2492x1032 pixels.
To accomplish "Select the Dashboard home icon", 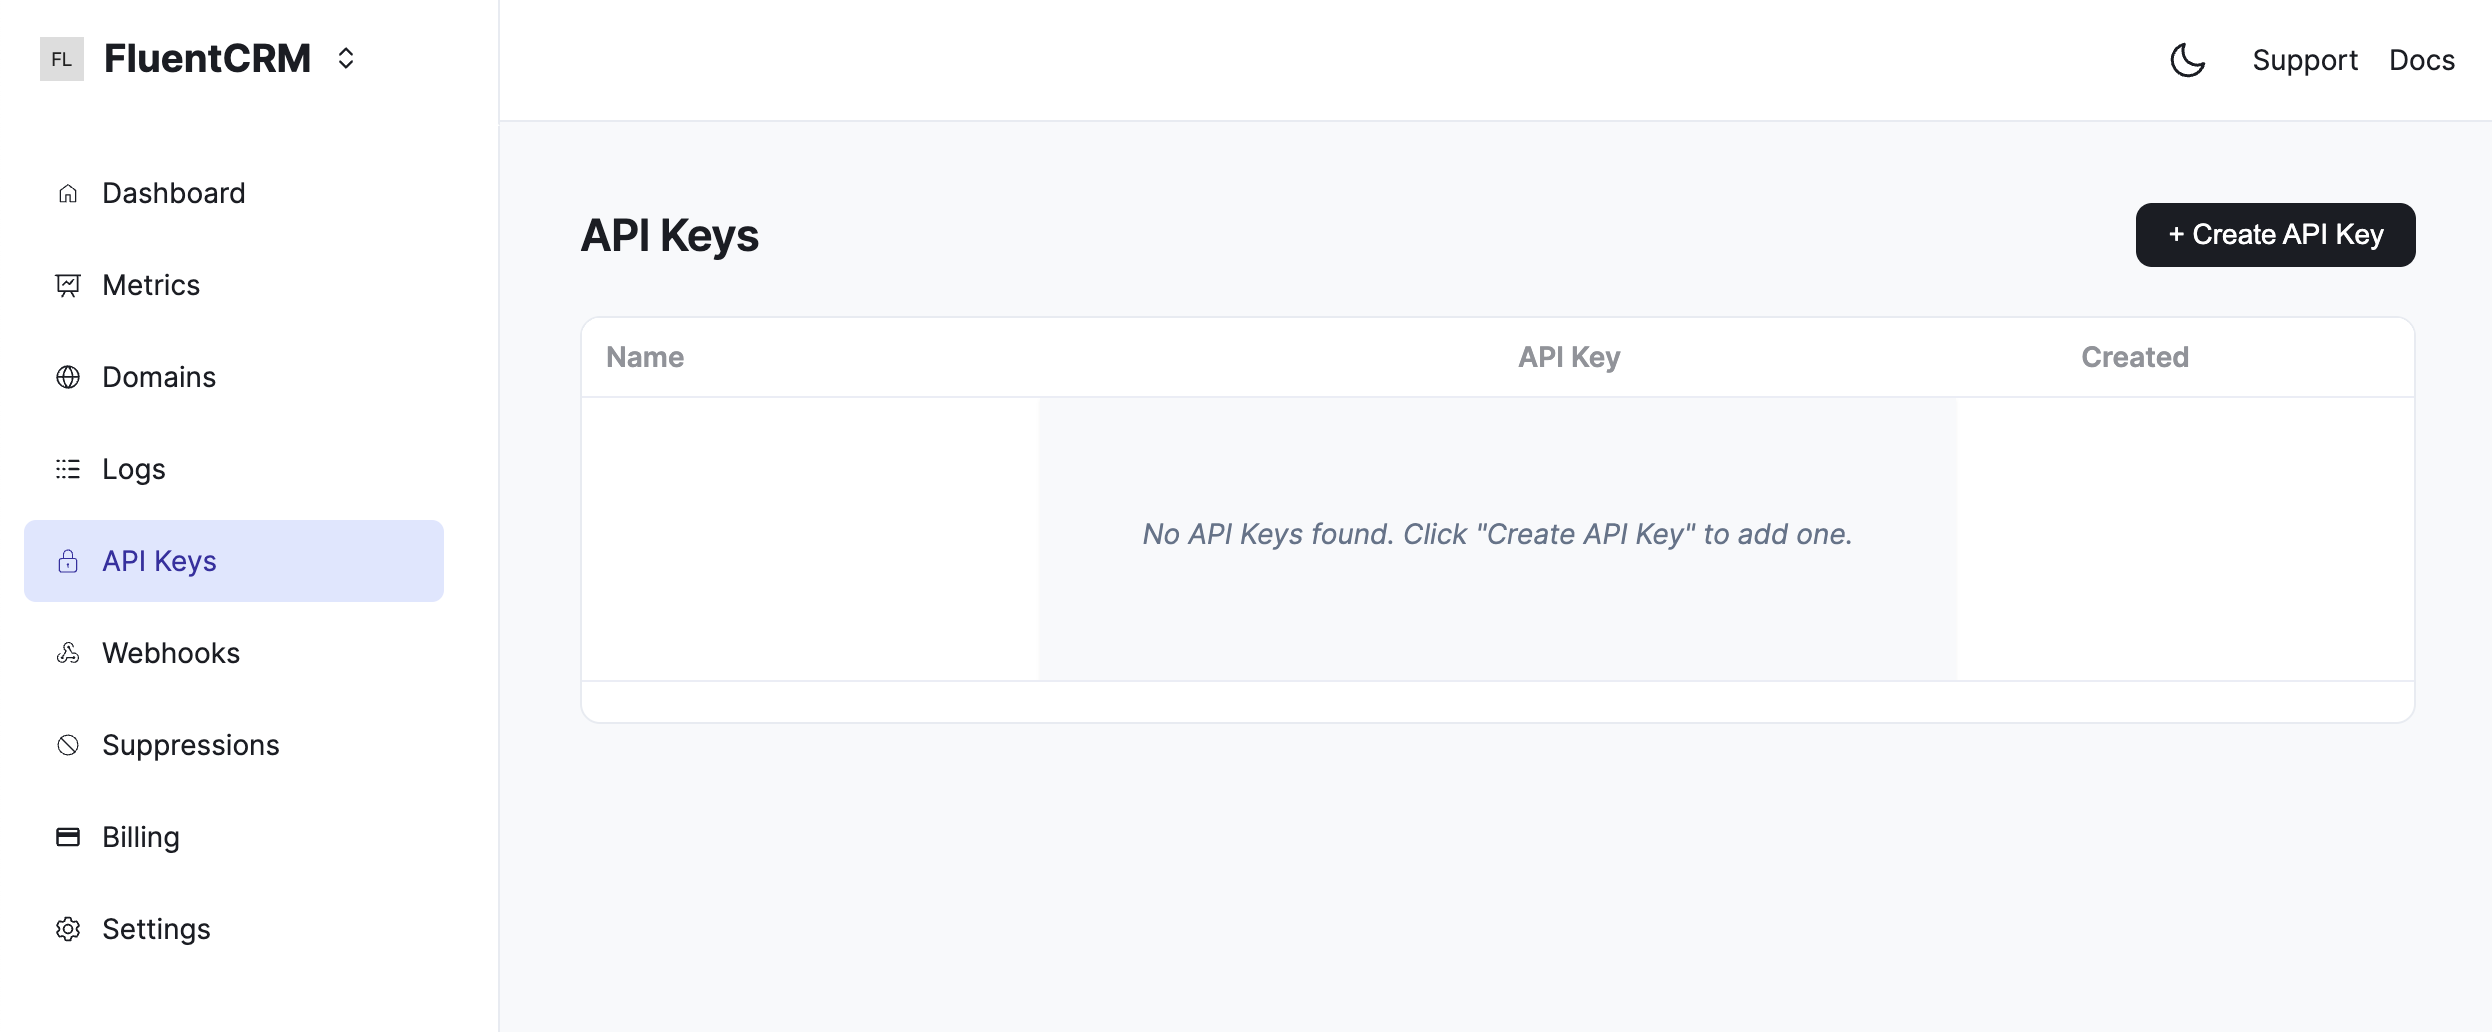I will click(67, 193).
